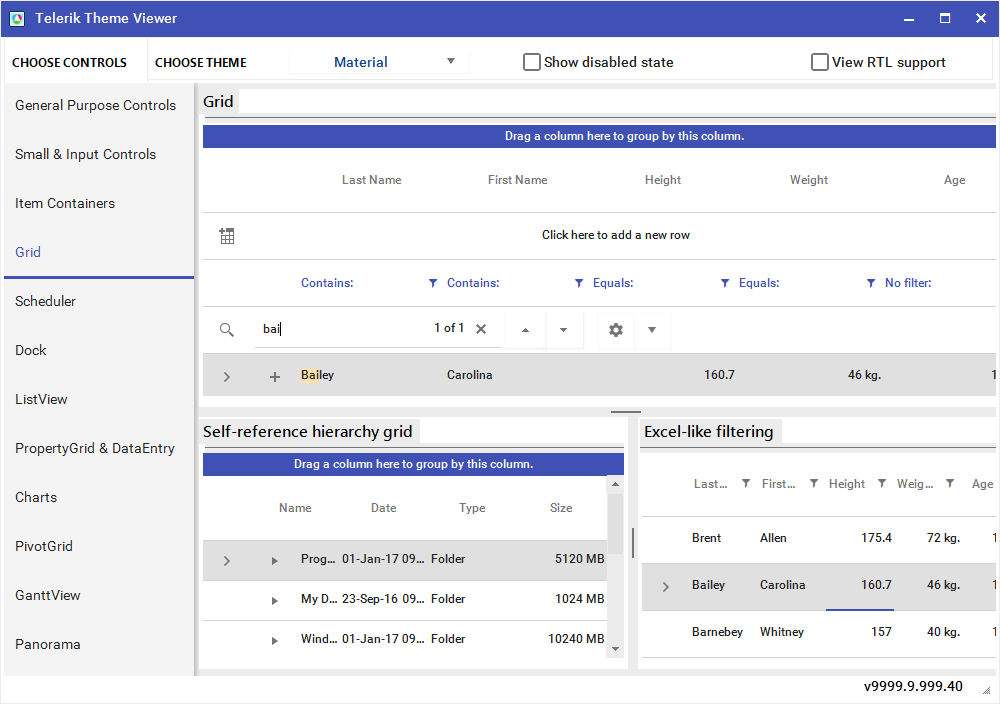Open Height column filter funnel in Excel-like grid
The image size is (1000, 704).
[881, 483]
